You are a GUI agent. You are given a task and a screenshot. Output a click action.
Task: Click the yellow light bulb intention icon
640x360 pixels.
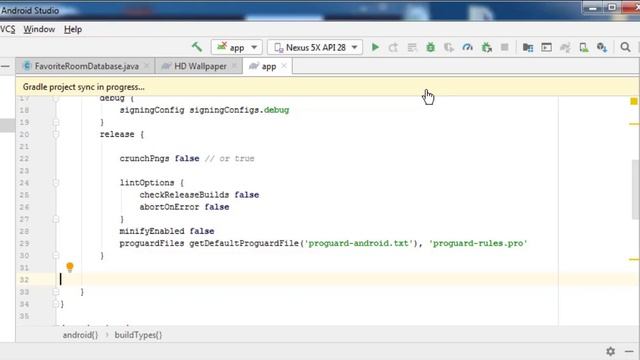click(70, 267)
